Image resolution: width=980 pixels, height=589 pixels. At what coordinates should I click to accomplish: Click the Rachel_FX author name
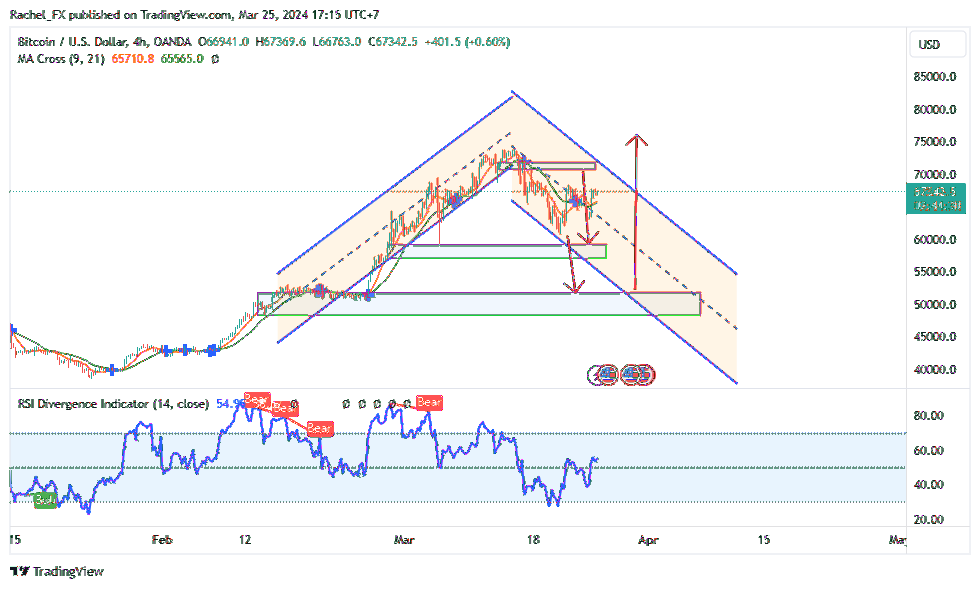tap(38, 14)
